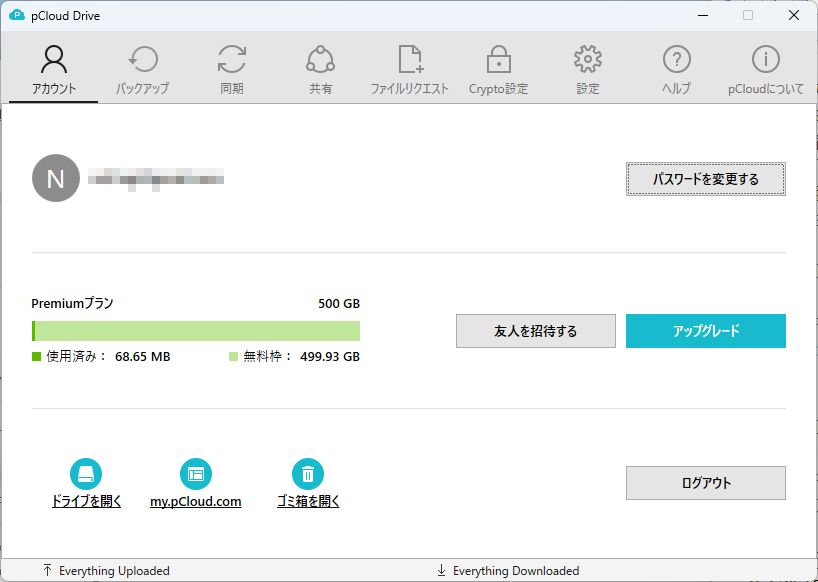Open the アカウント tab
The width and height of the screenshot is (818, 582).
pos(54,69)
